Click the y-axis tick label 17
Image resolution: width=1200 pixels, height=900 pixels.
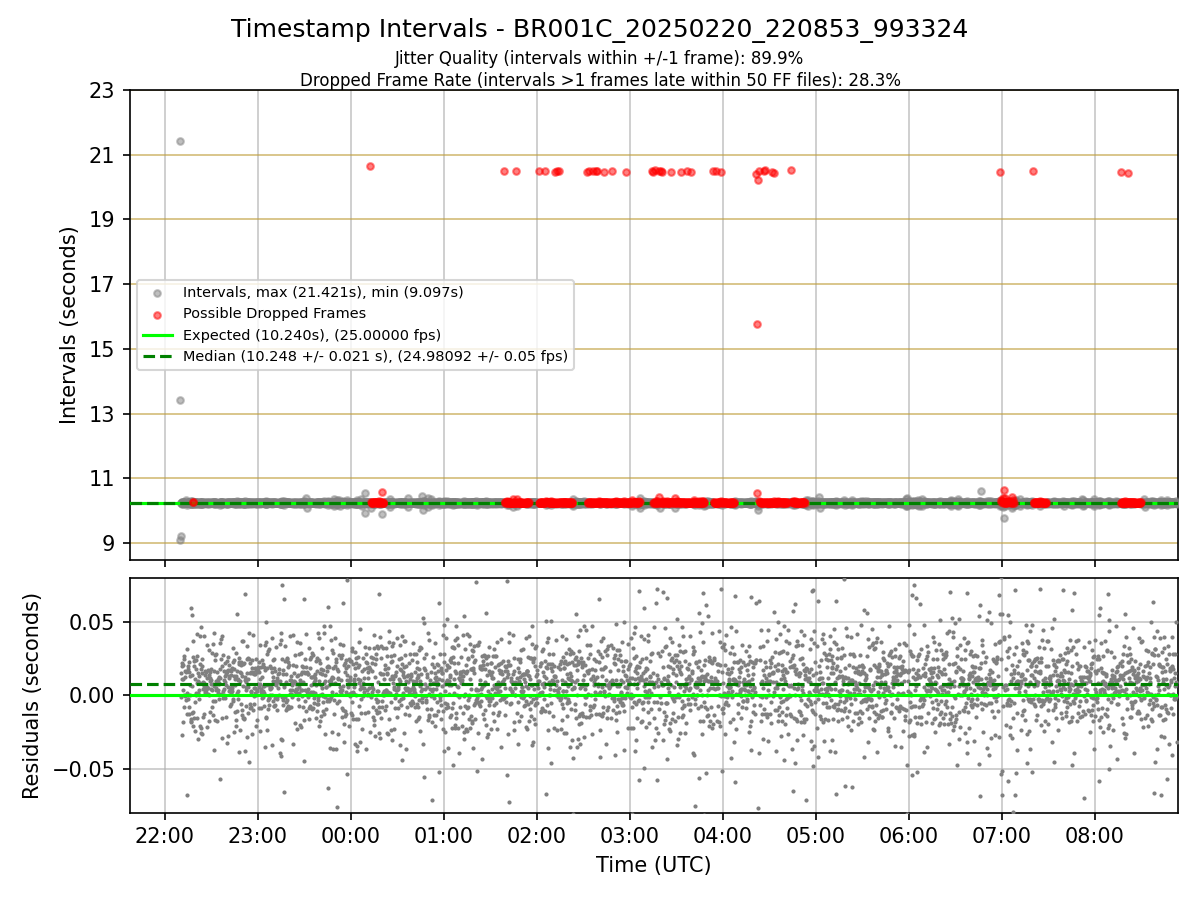pyautogui.click(x=103, y=285)
